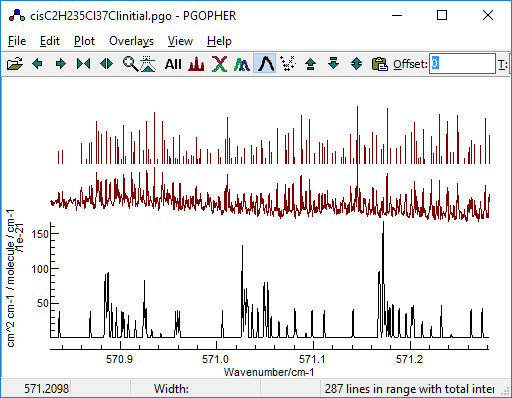This screenshot has width=512, height=398.
Task: Click the Offset input field
Action: [x=462, y=63]
